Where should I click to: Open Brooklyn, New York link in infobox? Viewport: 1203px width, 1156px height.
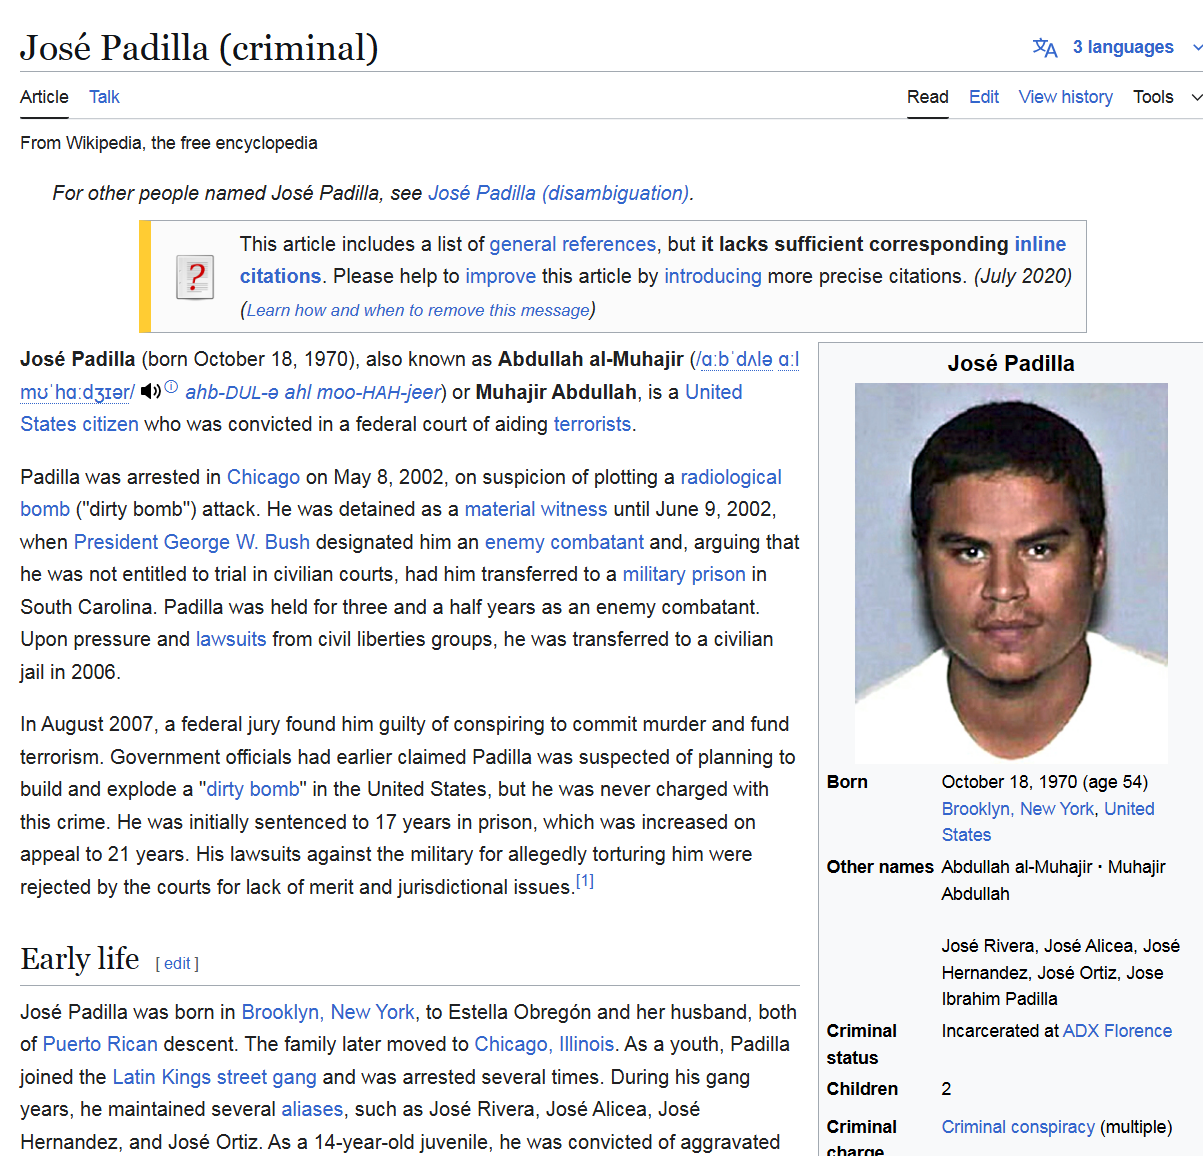(x=1018, y=809)
